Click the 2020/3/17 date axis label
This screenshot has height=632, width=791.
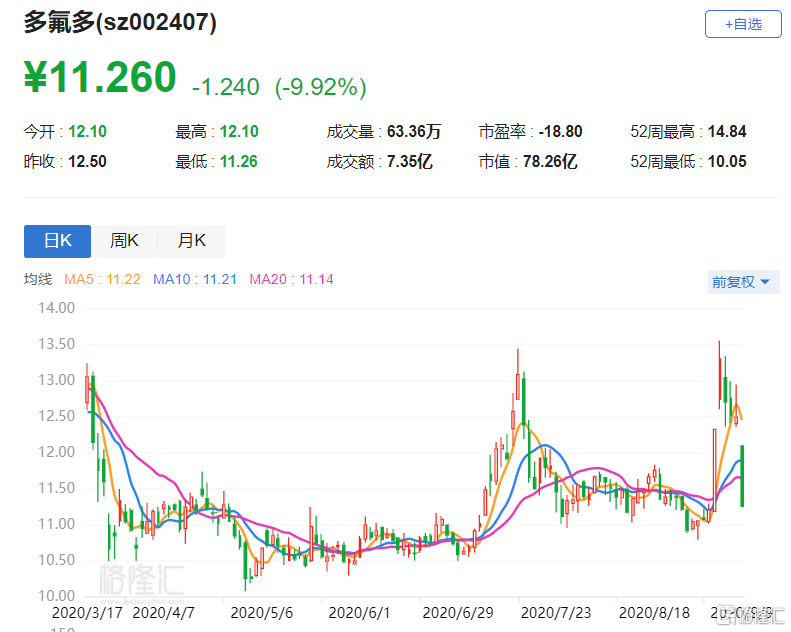(x=87, y=613)
